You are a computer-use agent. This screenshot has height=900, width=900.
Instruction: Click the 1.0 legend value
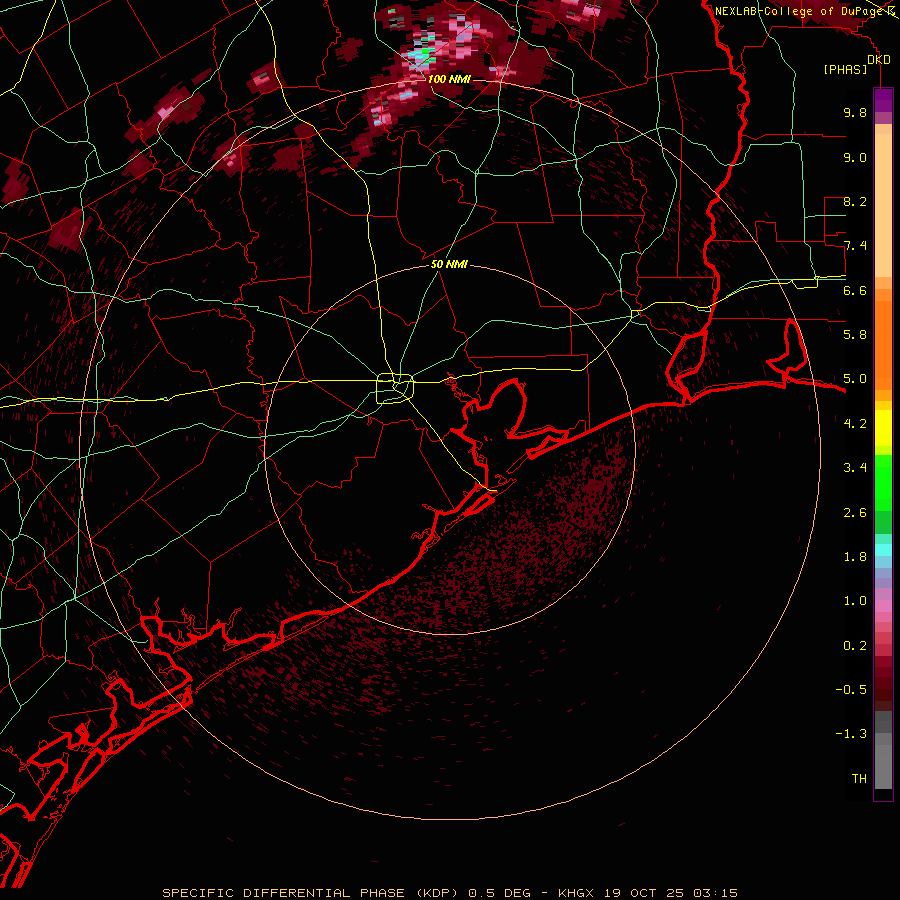coord(855,600)
